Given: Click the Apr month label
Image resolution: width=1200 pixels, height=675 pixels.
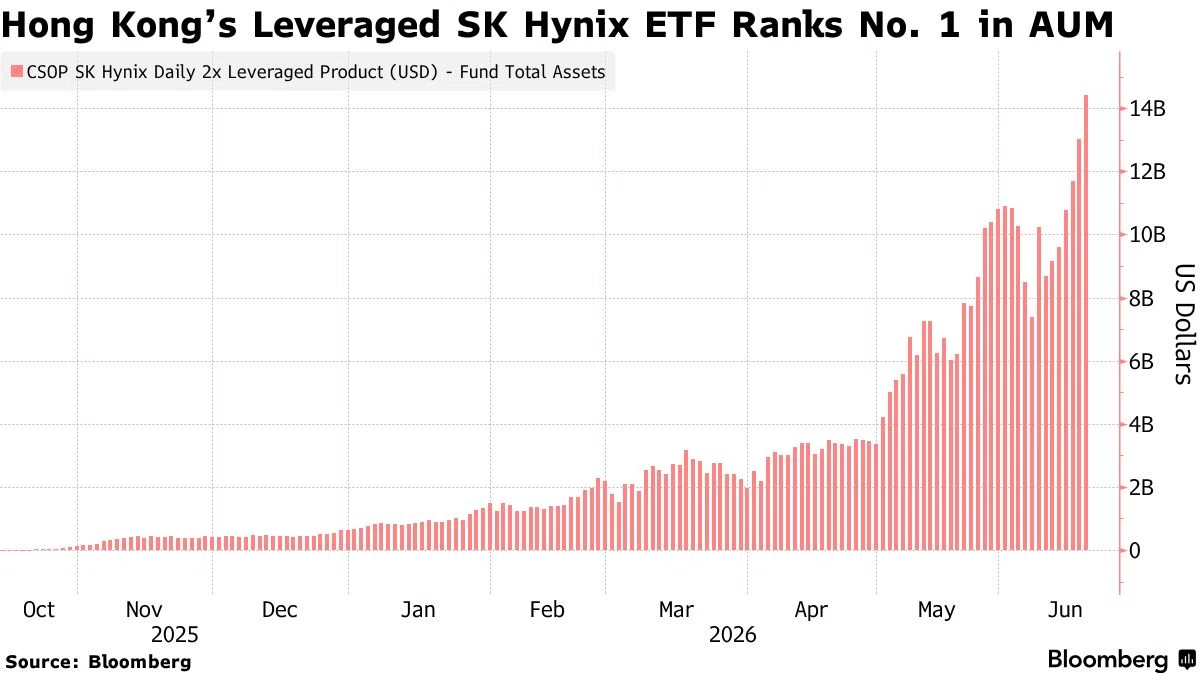Looking at the screenshot, I should click(x=811, y=609).
